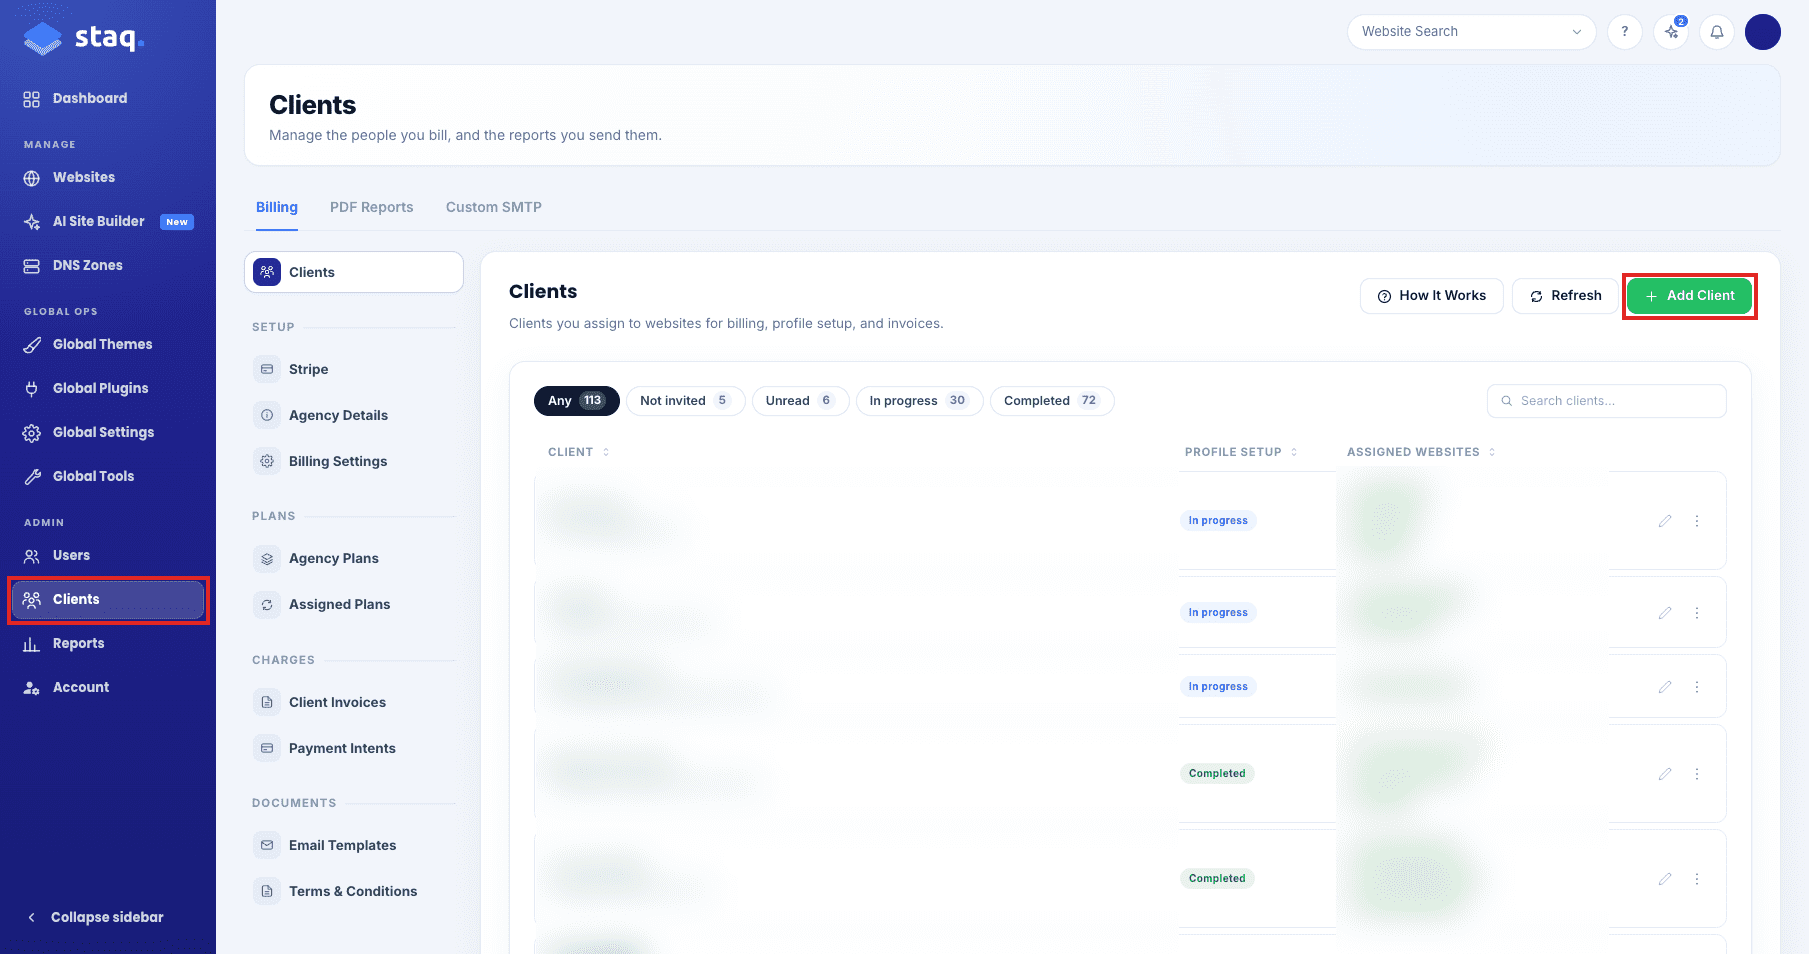Switch to the Billing tab

tap(277, 207)
